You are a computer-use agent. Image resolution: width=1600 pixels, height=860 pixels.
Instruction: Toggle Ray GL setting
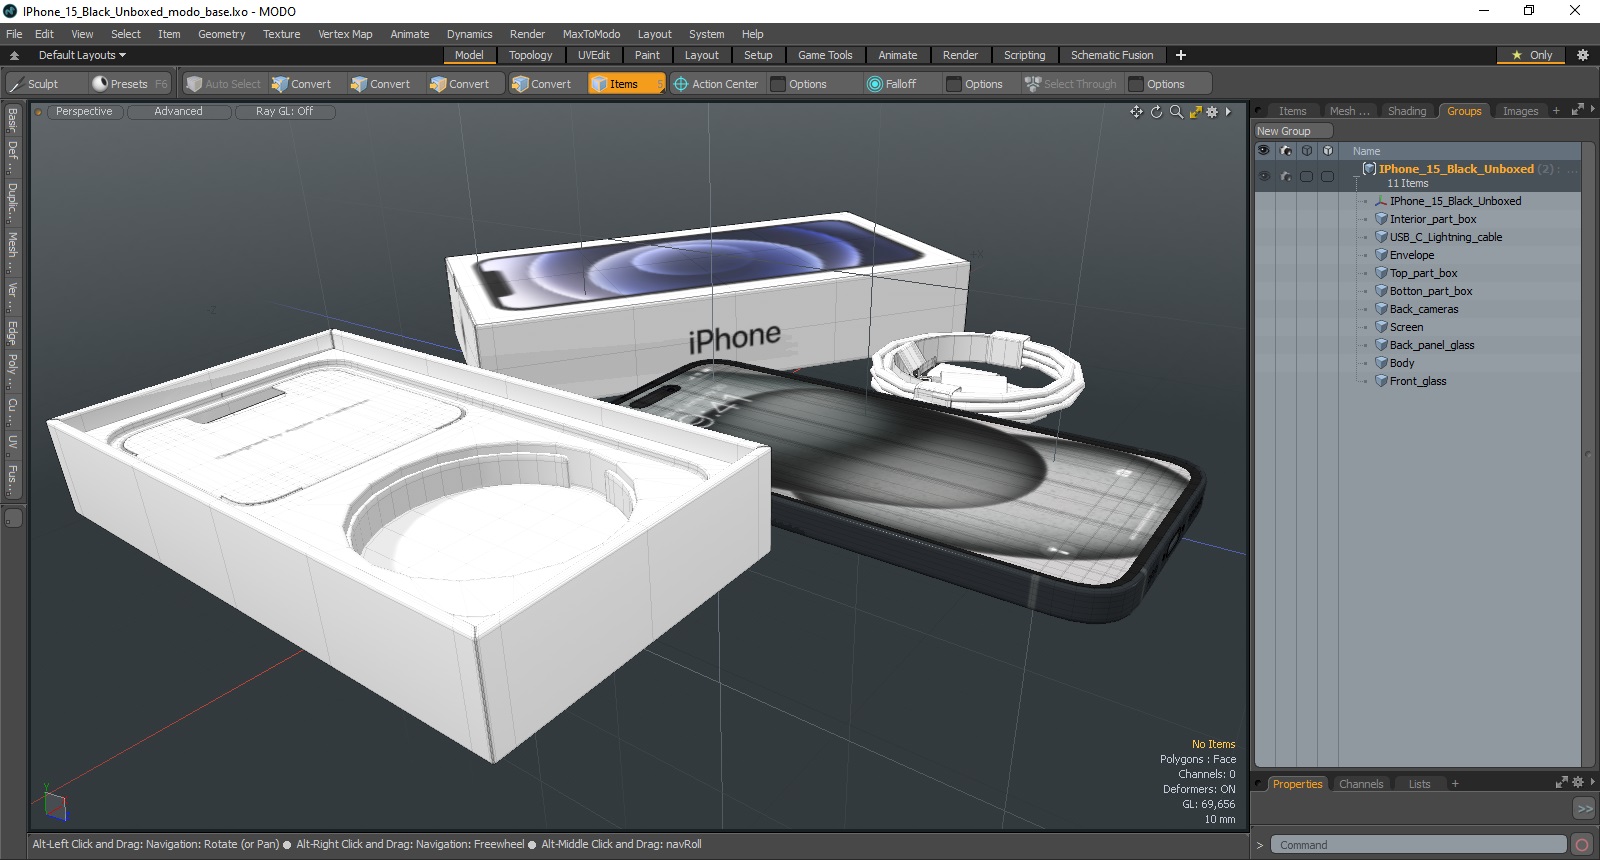284,112
